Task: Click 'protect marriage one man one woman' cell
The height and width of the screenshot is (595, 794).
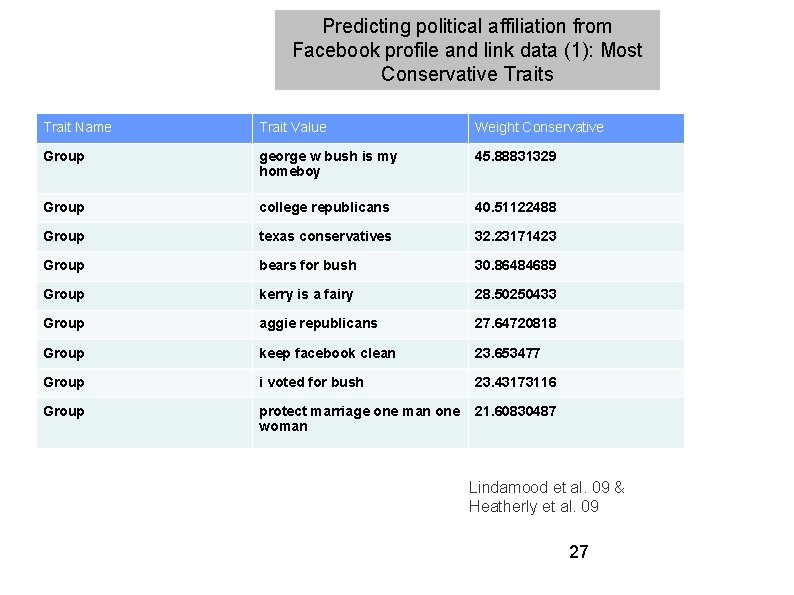Action: click(x=359, y=419)
